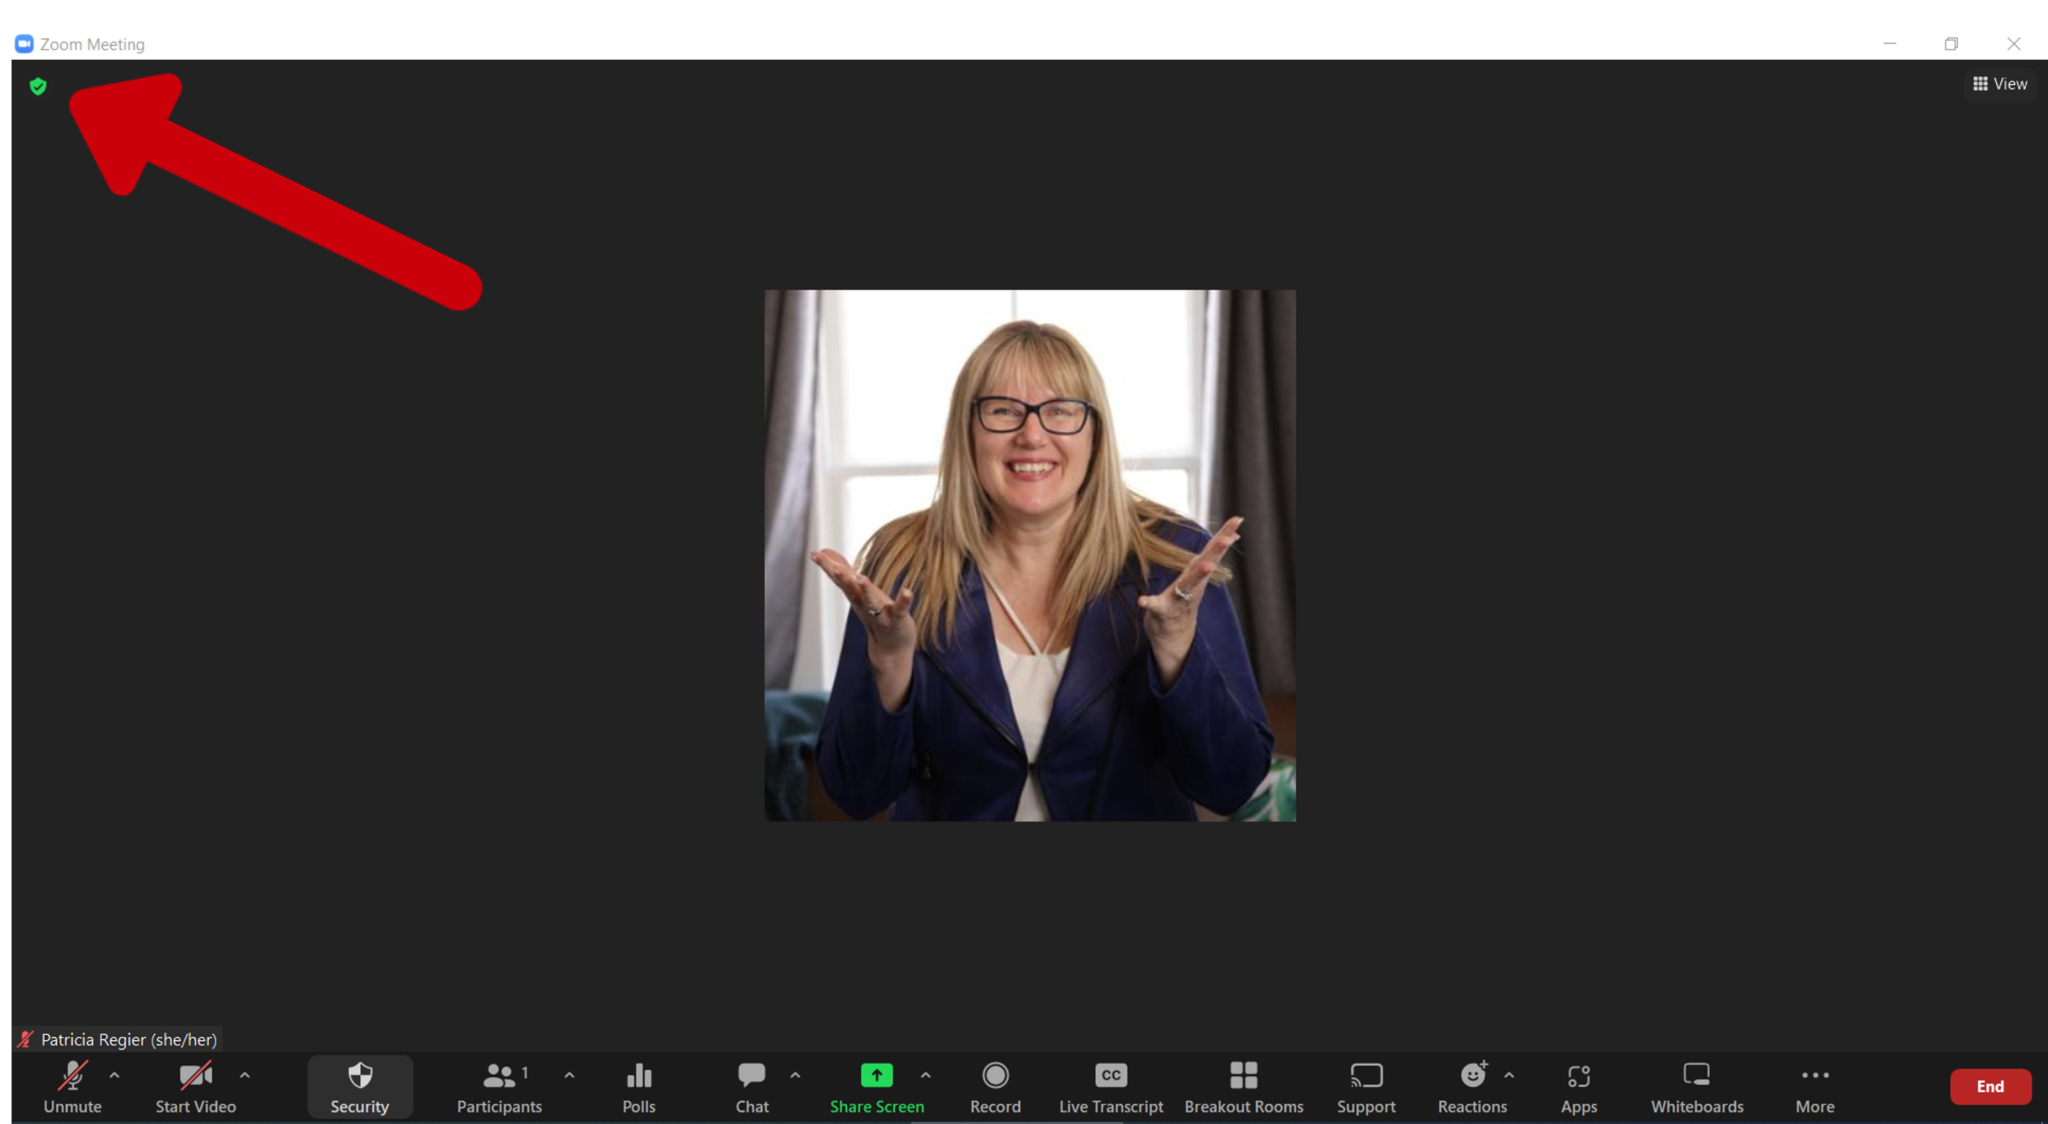
Task: Open Breakout Rooms
Action: pyautogui.click(x=1243, y=1086)
